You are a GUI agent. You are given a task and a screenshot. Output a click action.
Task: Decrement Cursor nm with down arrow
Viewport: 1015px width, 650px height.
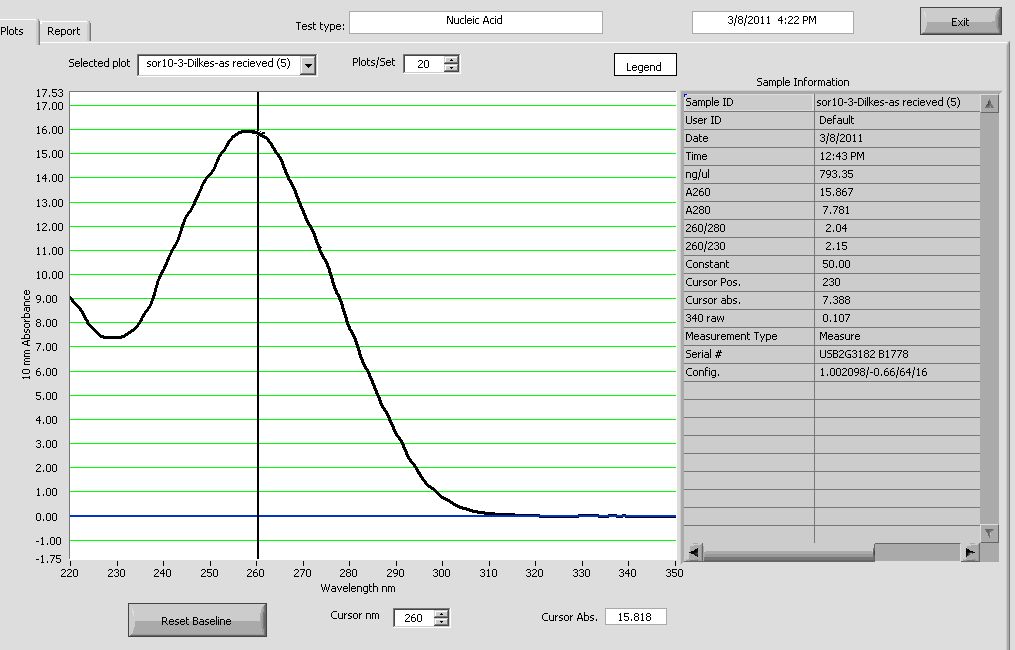pos(441,622)
